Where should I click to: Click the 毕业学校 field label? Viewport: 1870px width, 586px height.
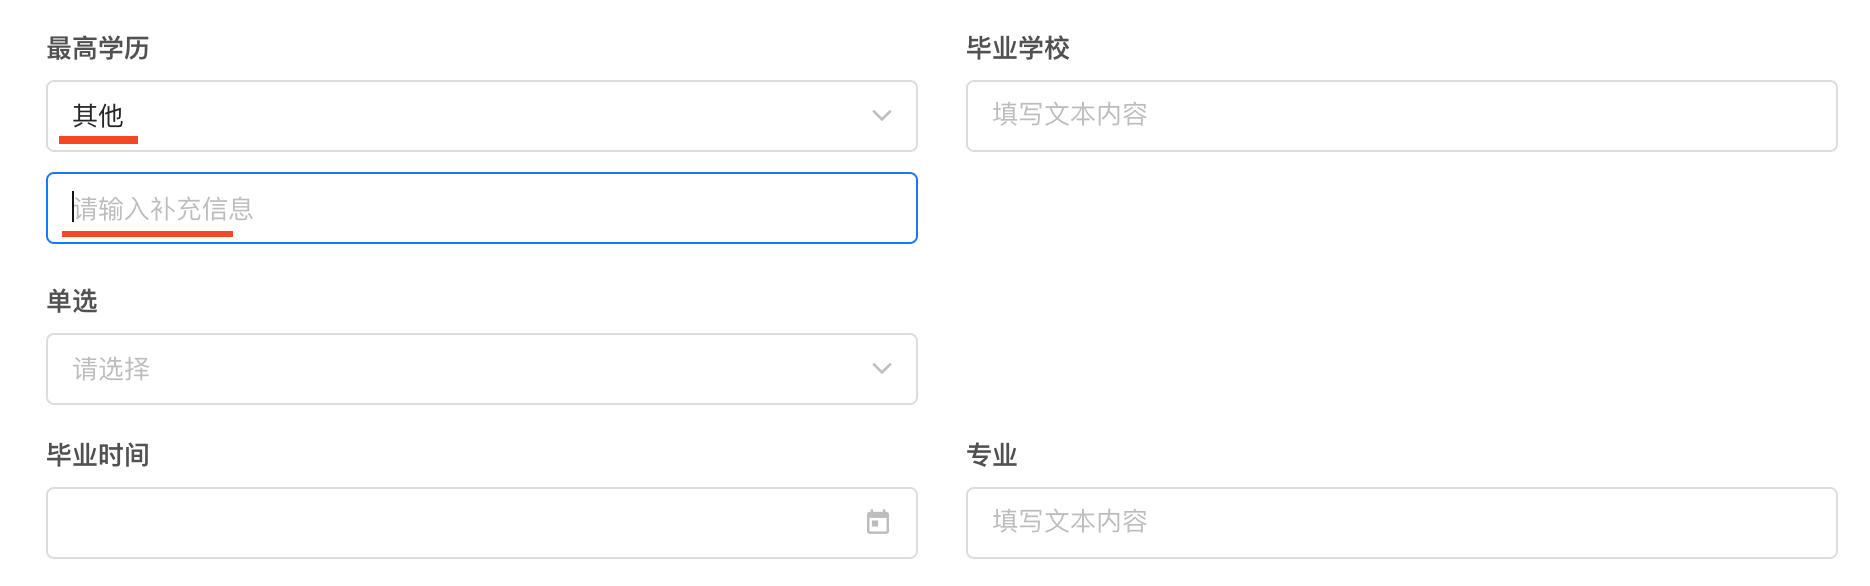pyautogui.click(x=1017, y=48)
